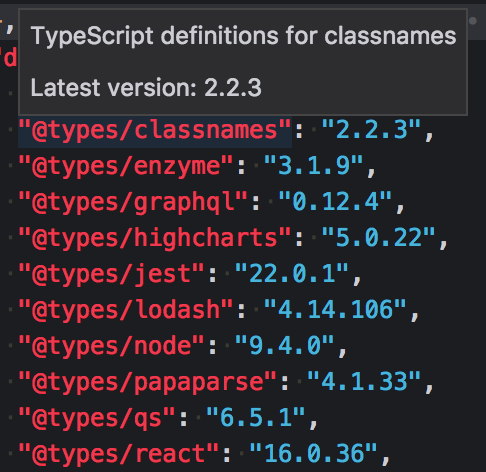Click the "3.1.9" enzyme version value
Screen dimensions: 486x472
click(x=313, y=166)
